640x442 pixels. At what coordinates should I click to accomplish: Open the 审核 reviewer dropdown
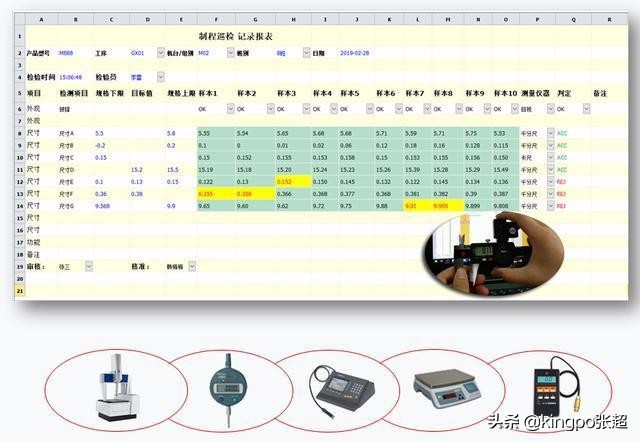click(89, 267)
